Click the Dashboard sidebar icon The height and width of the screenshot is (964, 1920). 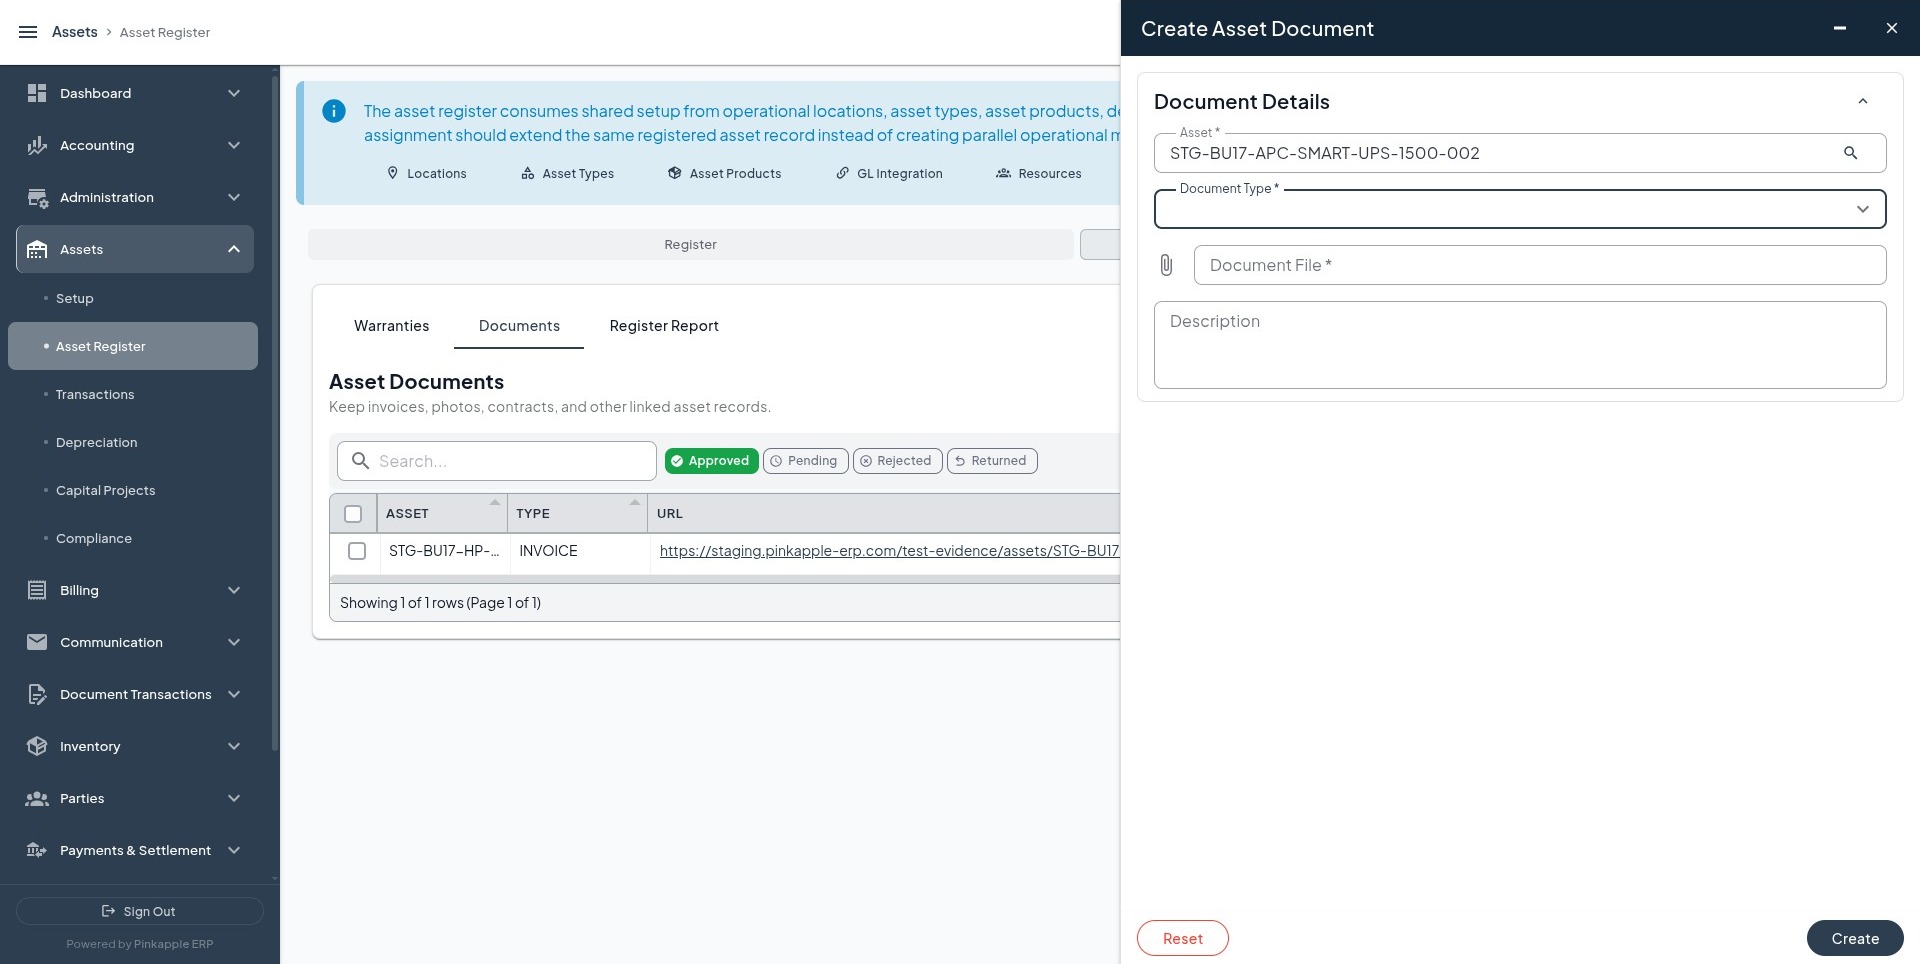(x=37, y=93)
